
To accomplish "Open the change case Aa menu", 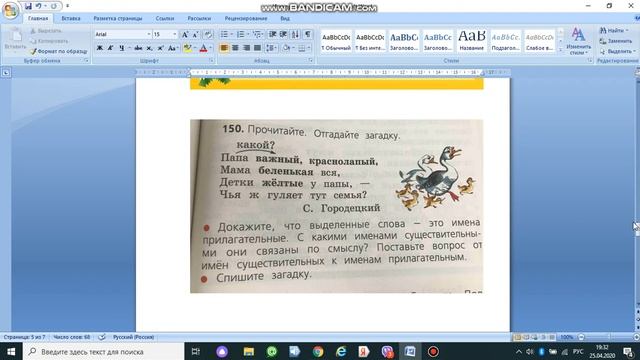I will click(172, 48).
